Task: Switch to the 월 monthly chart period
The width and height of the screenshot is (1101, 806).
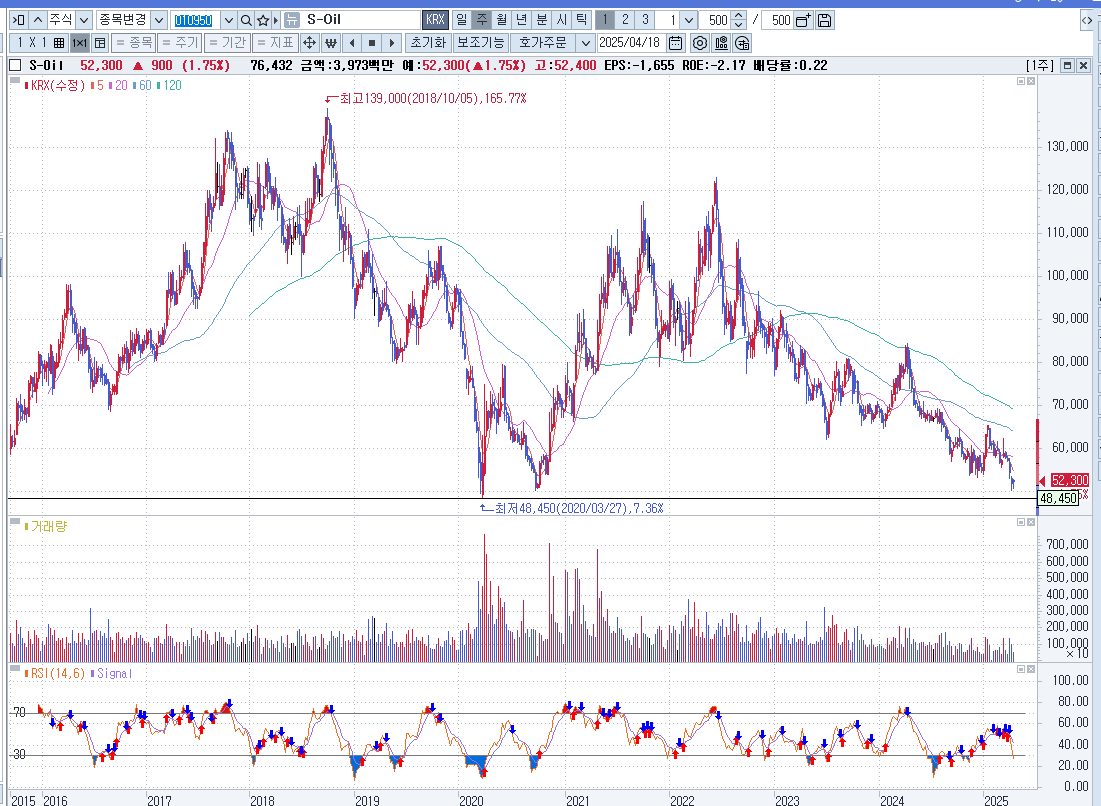Action: 500,20
